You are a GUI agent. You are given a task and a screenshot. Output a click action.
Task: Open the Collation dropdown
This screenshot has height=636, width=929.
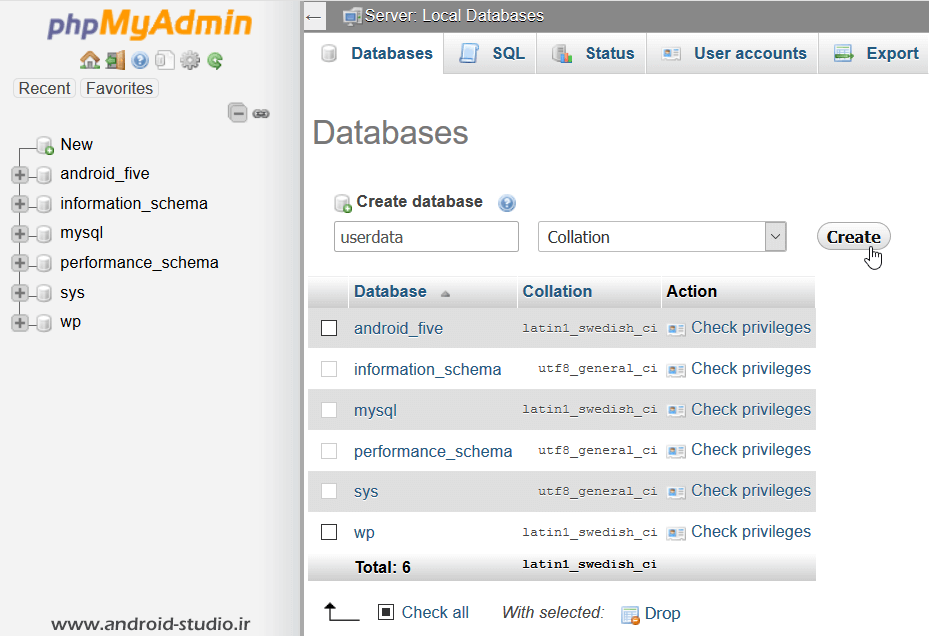click(x=662, y=236)
